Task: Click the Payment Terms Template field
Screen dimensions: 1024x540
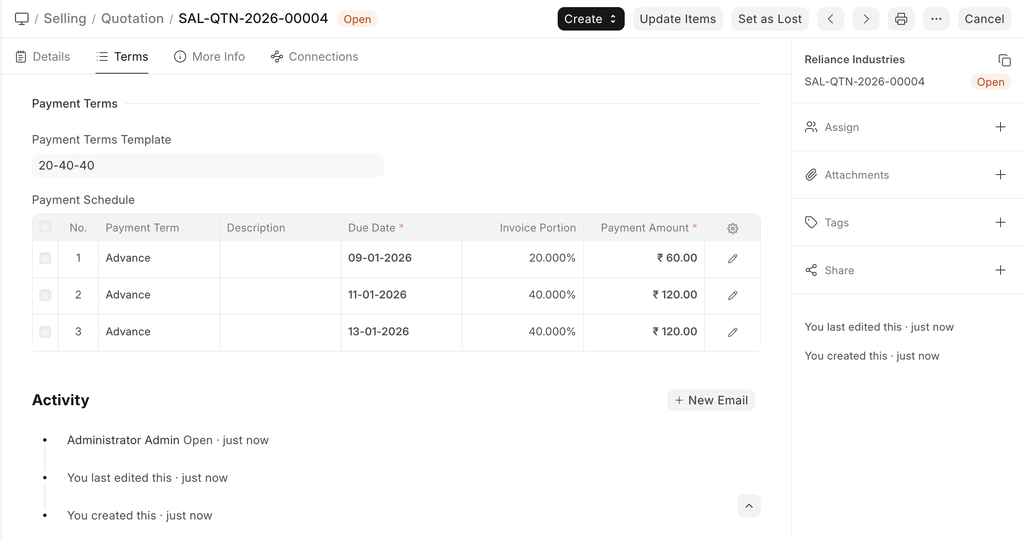Action: point(207,165)
